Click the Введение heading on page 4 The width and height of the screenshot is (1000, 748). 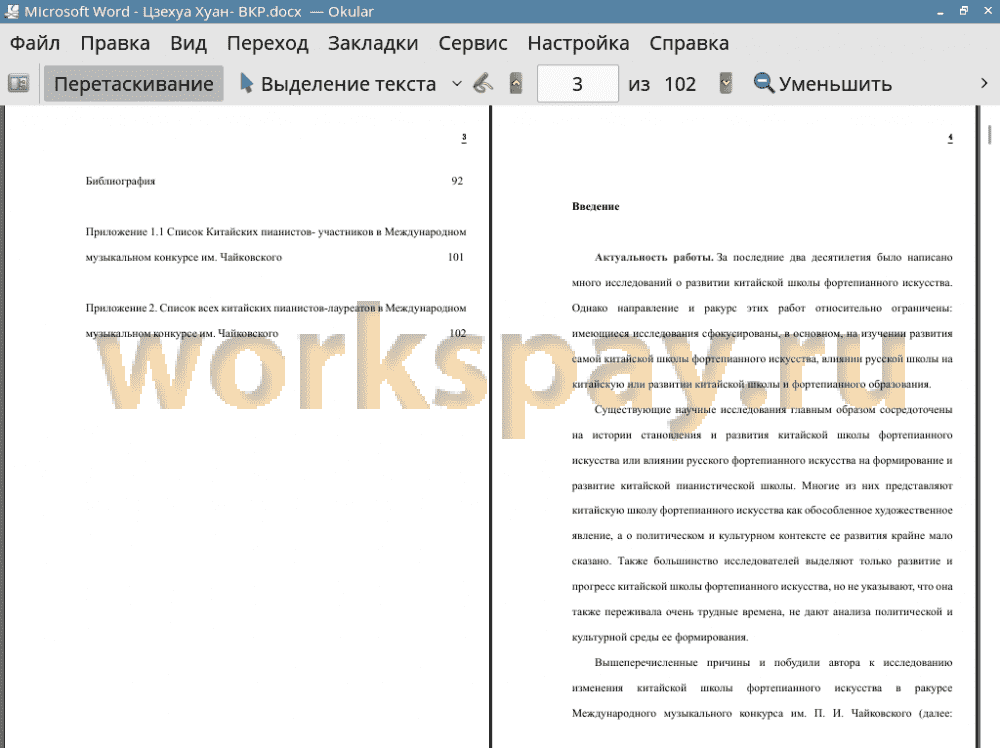point(596,206)
